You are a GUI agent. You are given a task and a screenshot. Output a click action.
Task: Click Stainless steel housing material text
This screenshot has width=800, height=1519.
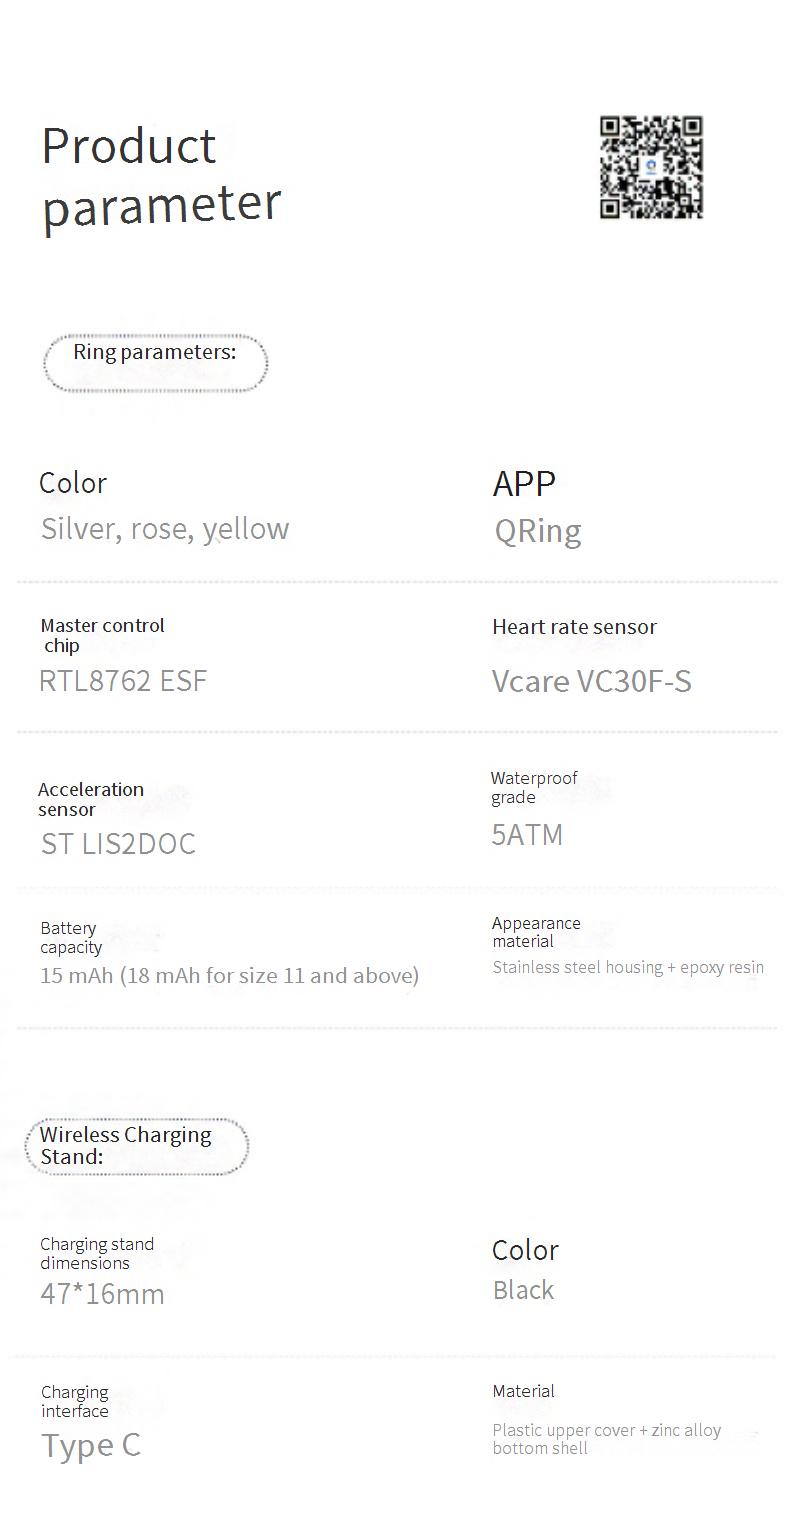[628, 968]
